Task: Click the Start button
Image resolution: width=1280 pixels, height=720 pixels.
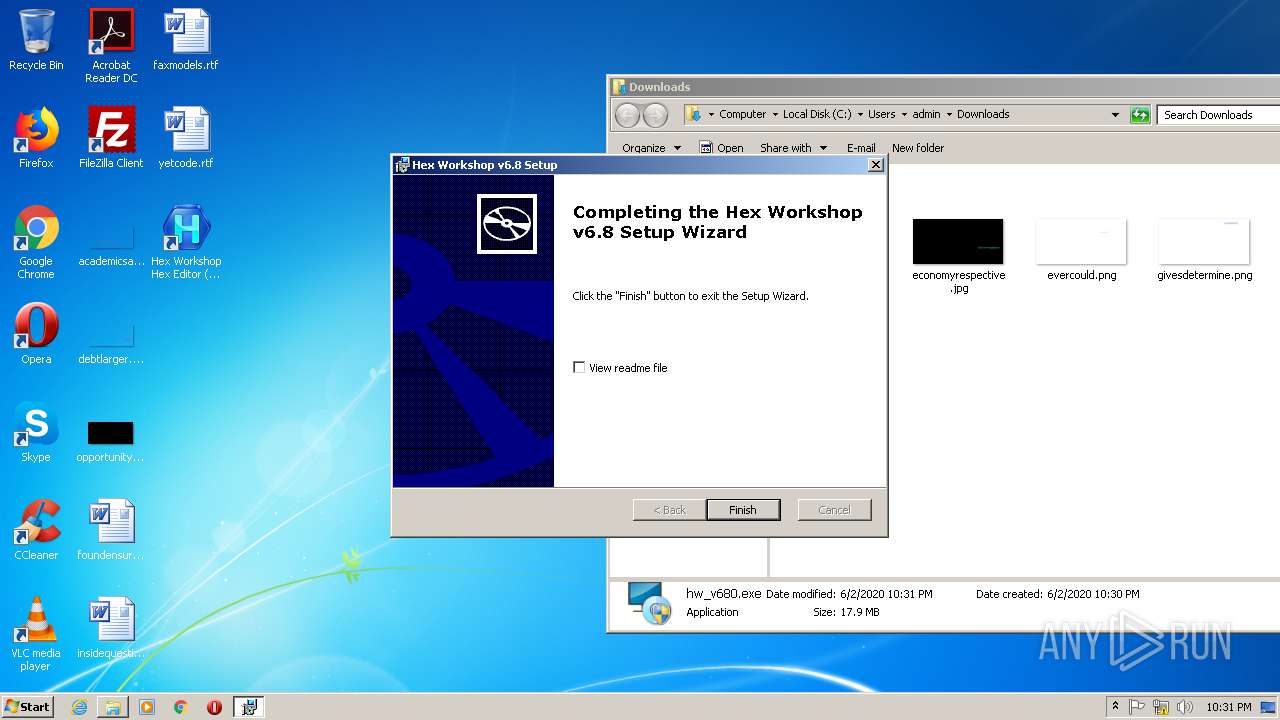Action: point(28,707)
